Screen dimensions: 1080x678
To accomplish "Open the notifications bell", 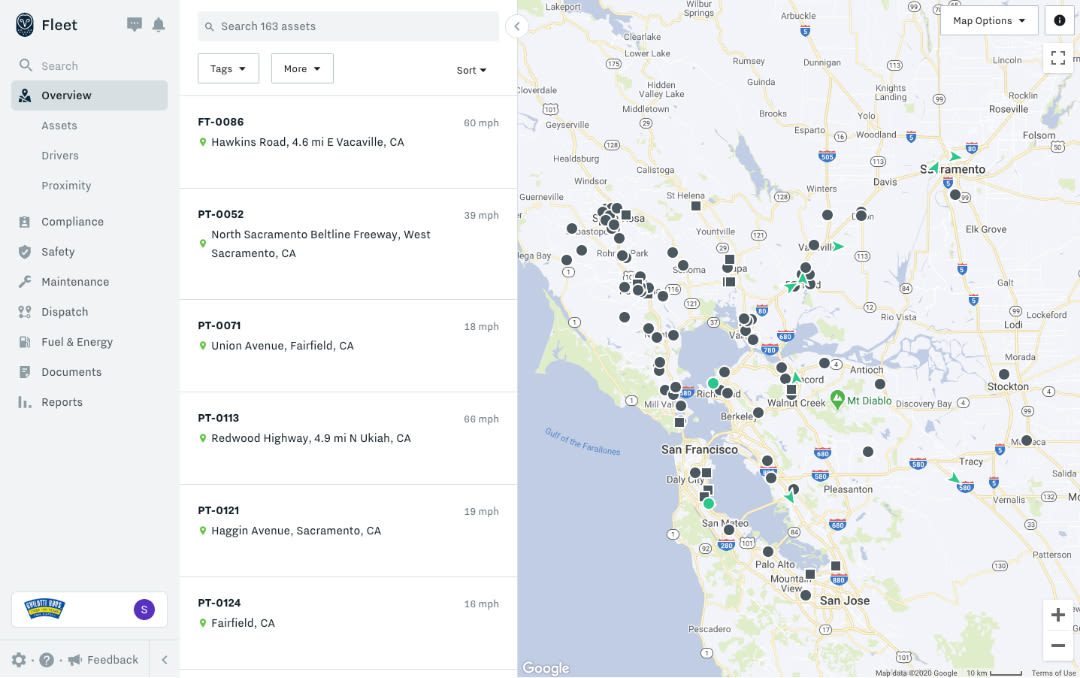I will 158,25.
